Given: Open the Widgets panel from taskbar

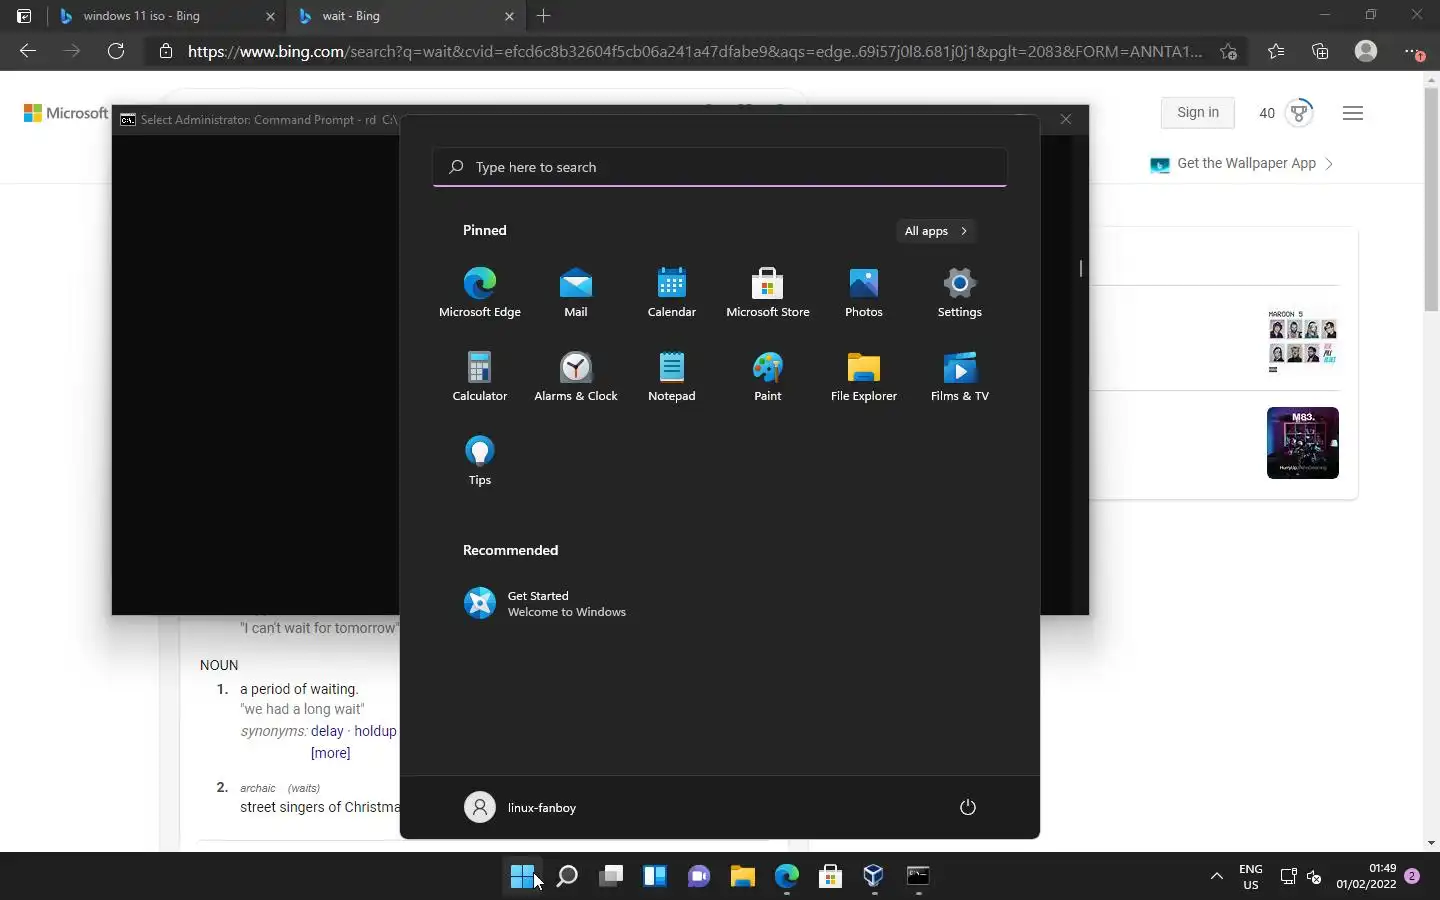Looking at the screenshot, I should coord(655,877).
